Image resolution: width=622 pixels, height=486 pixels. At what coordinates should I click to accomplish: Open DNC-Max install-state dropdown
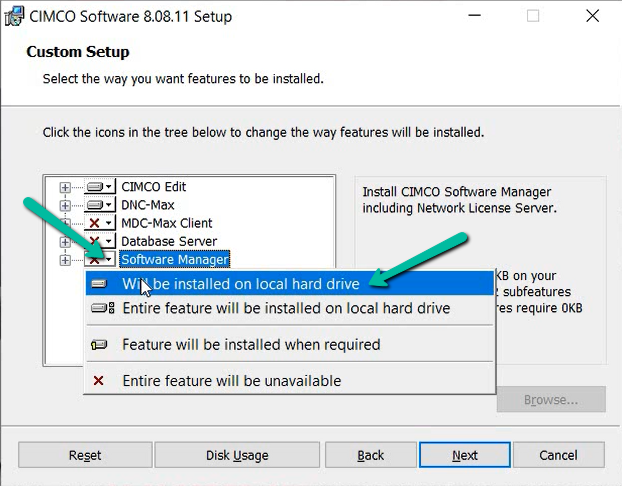pos(100,205)
